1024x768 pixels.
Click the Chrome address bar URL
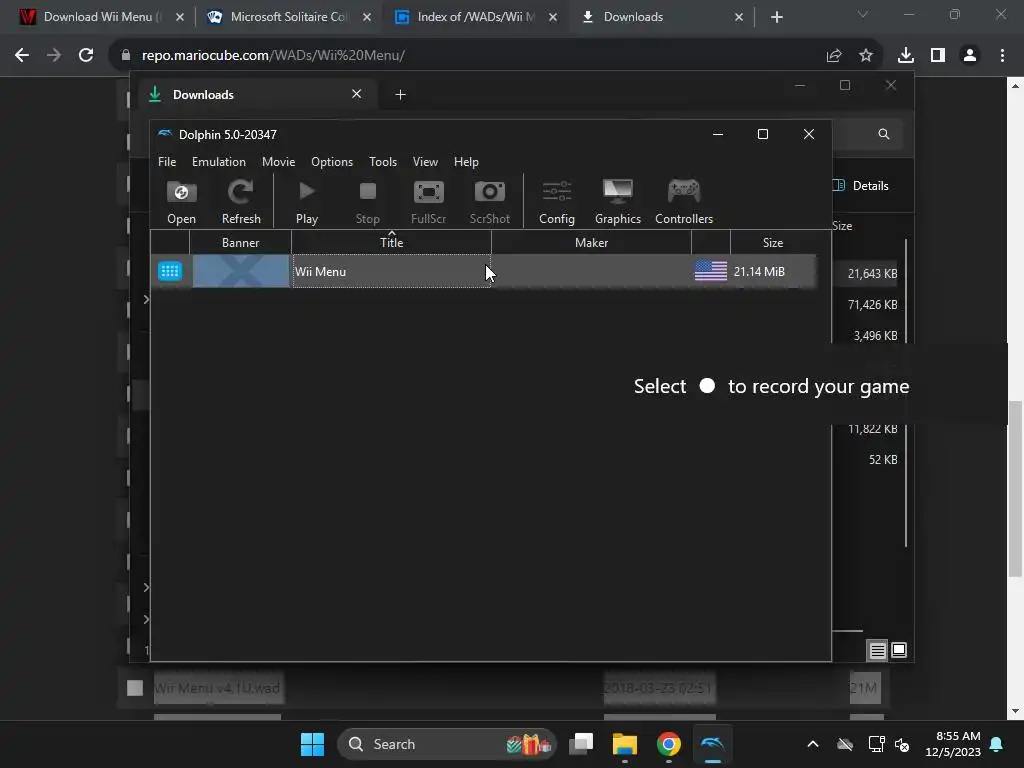[273, 56]
